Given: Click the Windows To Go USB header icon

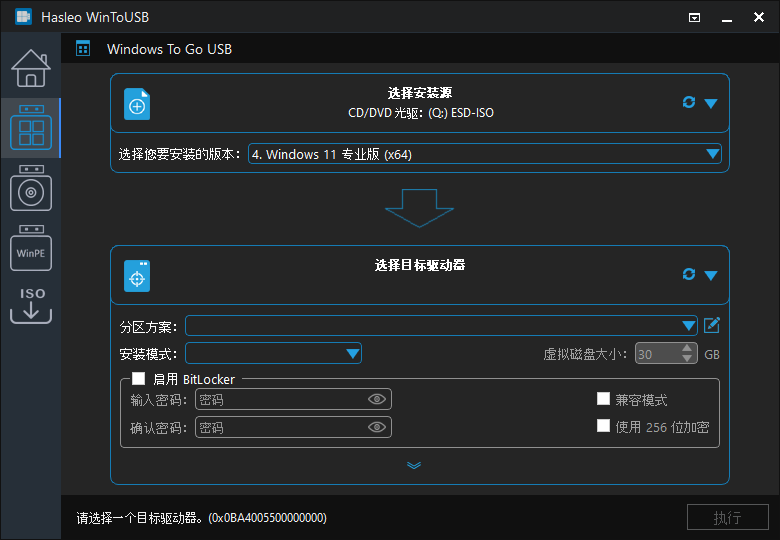Looking at the screenshot, I should pyautogui.click(x=83, y=49).
